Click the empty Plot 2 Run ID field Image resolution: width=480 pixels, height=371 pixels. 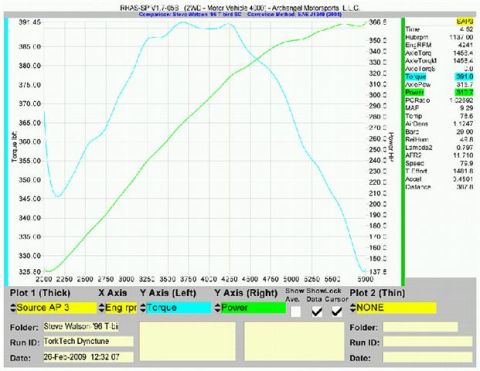click(428, 342)
